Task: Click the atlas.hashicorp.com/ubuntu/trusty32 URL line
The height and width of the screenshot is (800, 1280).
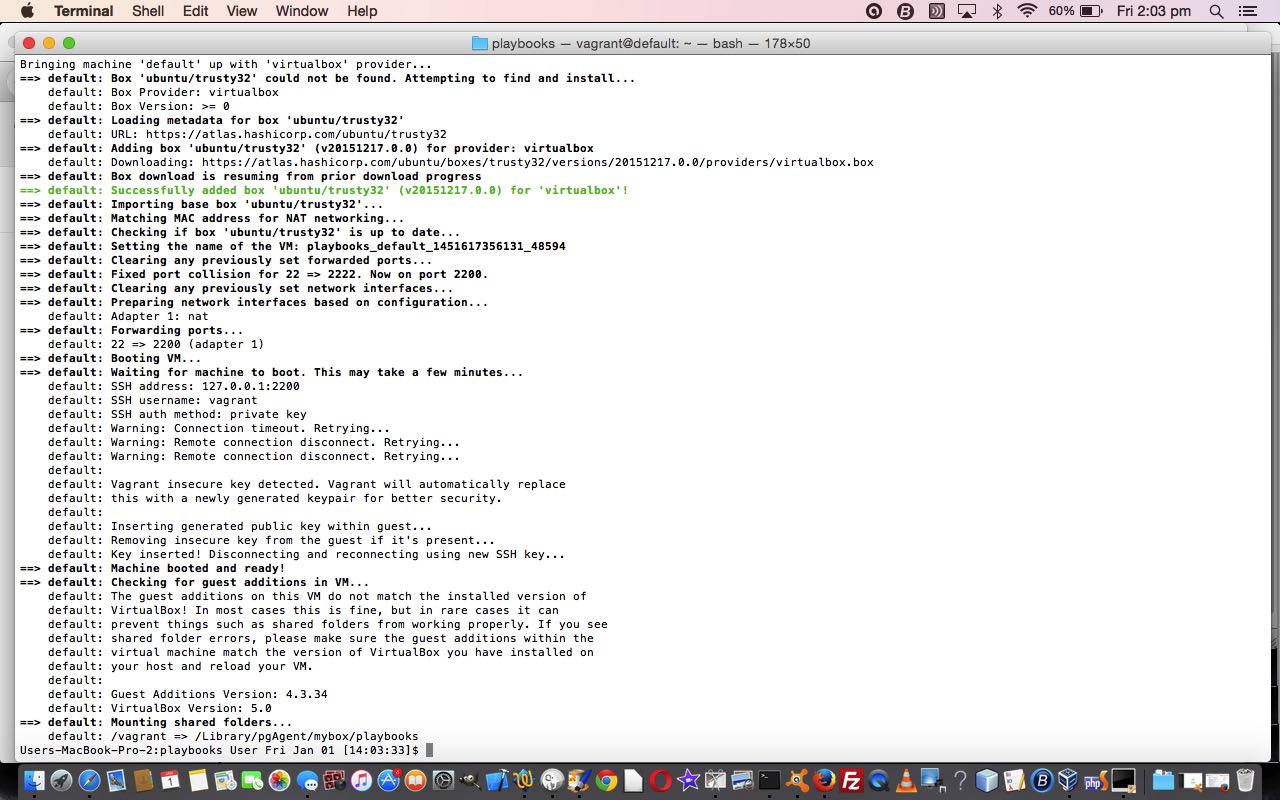Action: click(247, 134)
